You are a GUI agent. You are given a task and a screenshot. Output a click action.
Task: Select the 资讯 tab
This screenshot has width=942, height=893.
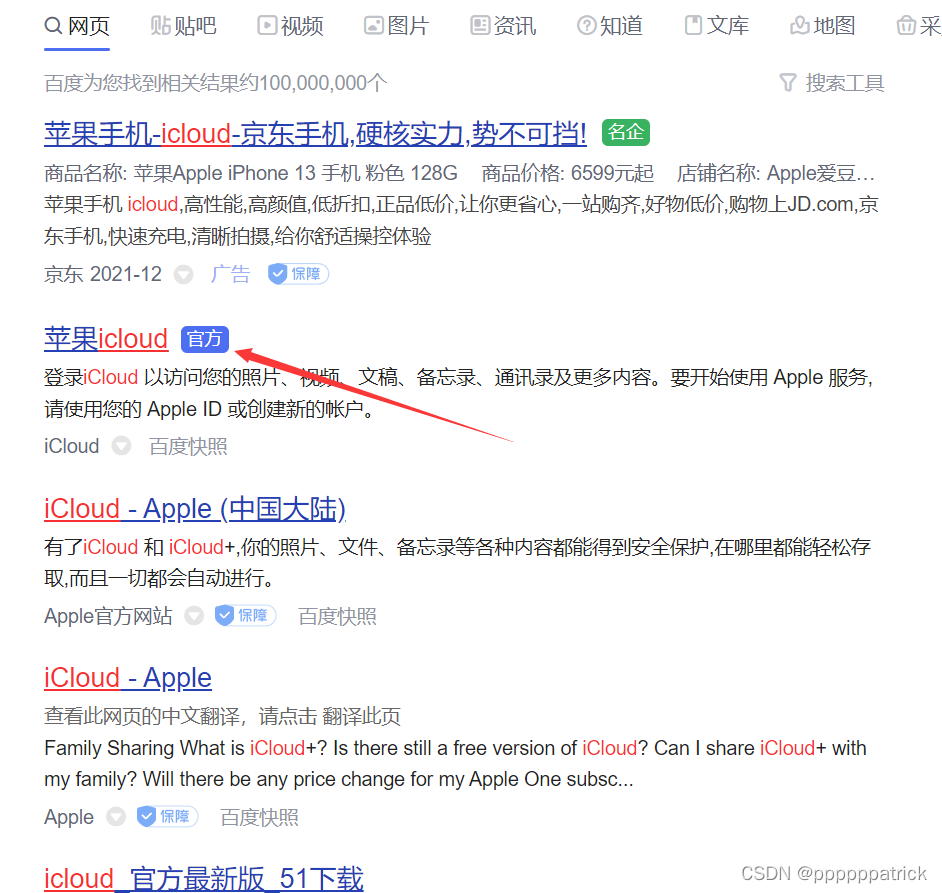pos(503,26)
